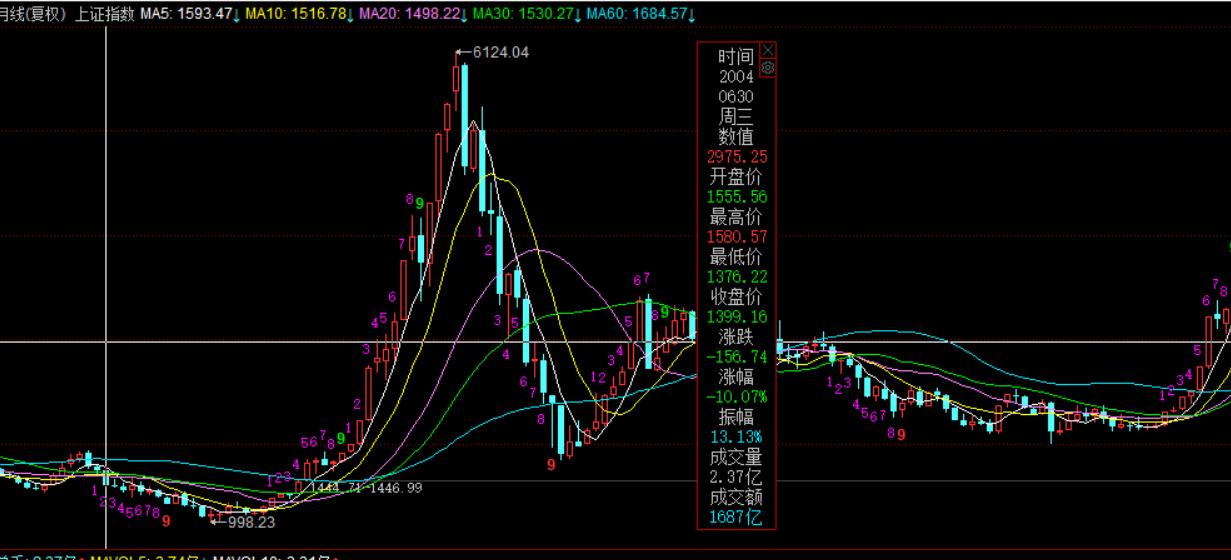Click the 成交额 value 1687亿
This screenshot has height=560, width=1231.
tap(736, 517)
